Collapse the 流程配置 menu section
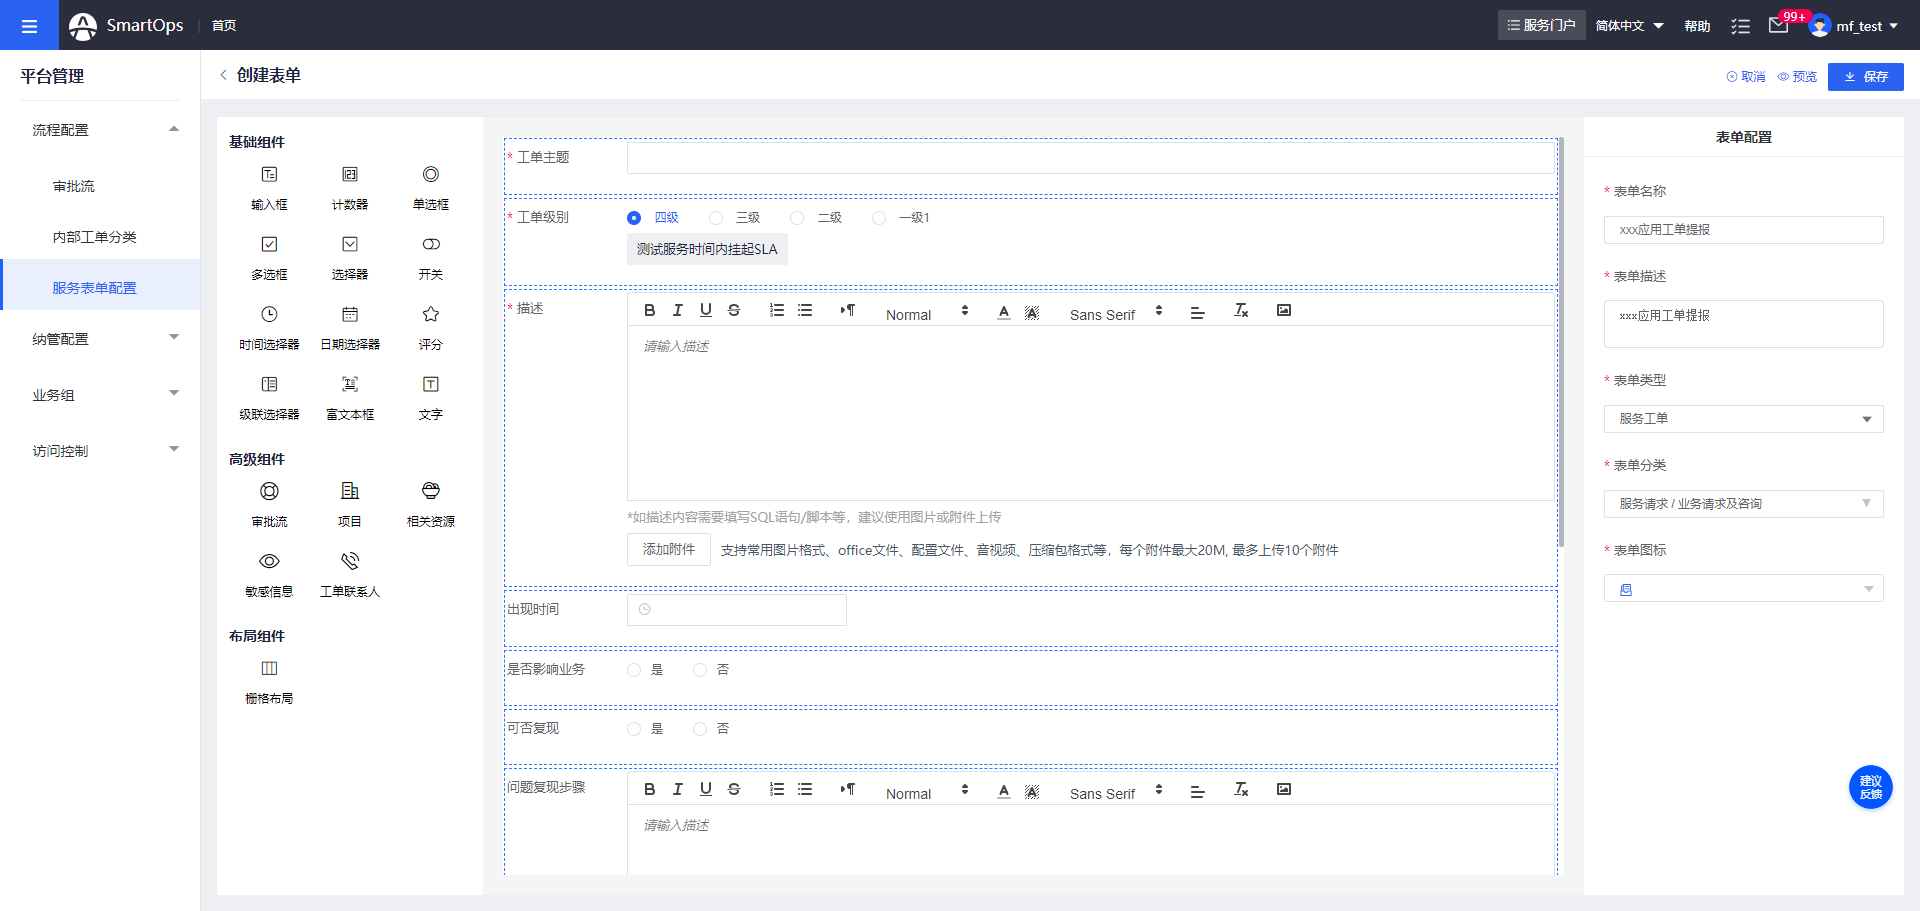 pos(100,130)
